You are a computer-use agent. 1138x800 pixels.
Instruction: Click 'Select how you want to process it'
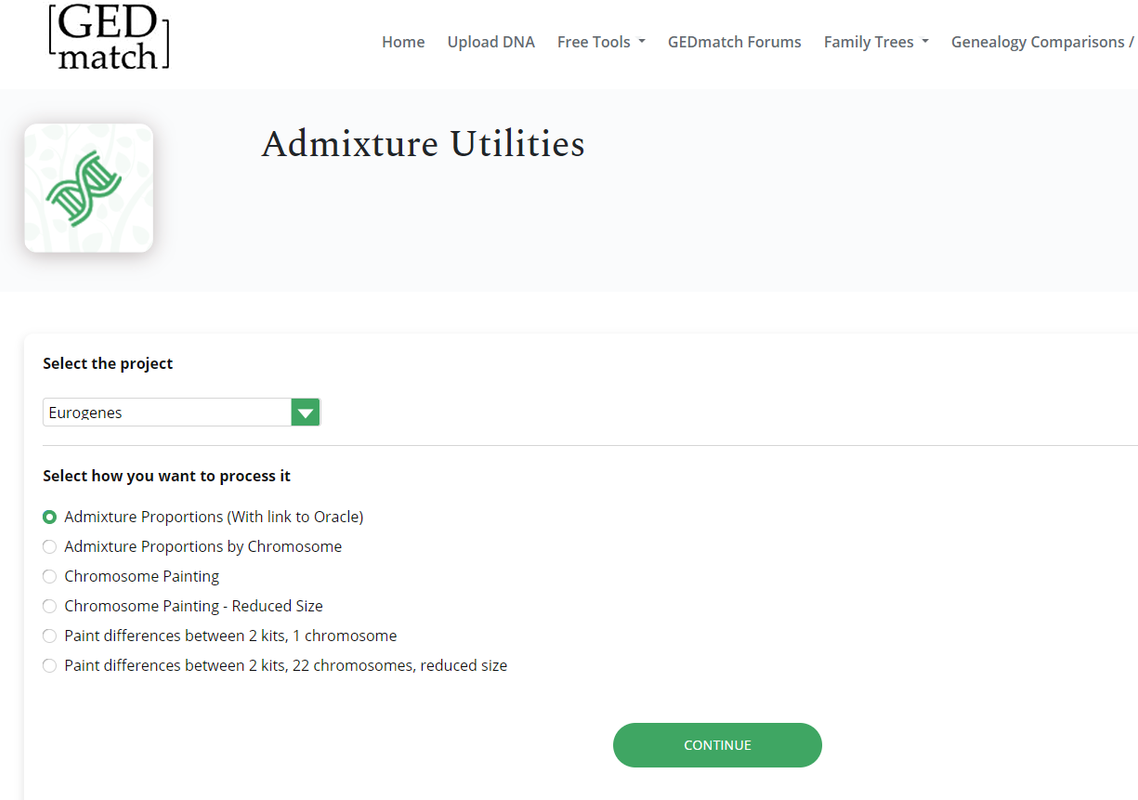pyautogui.click(x=166, y=475)
